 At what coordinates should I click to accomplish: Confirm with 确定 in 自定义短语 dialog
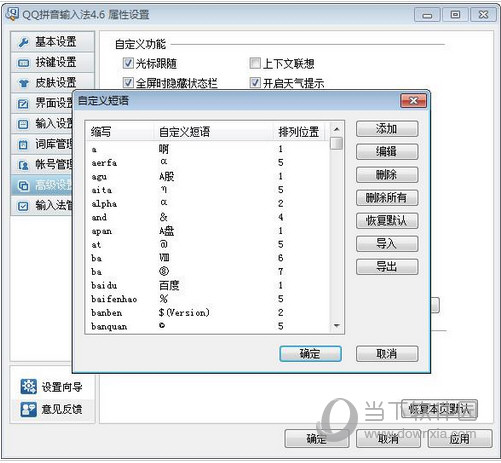(310, 354)
